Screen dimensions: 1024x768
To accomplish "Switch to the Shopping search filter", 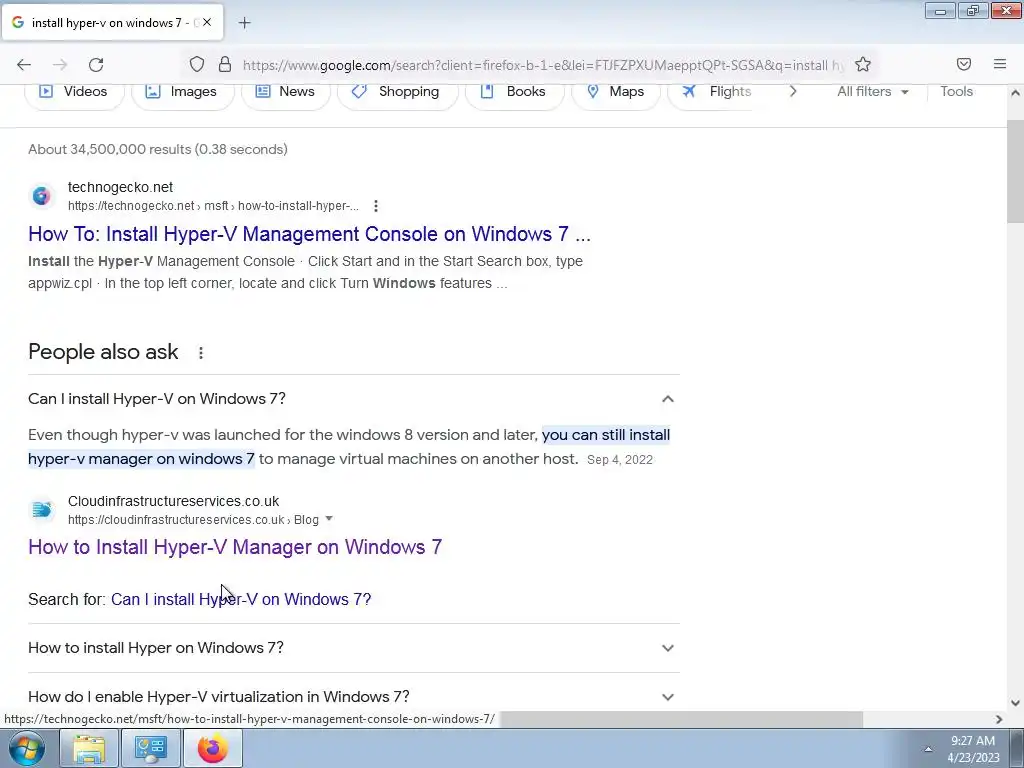I will pyautogui.click(x=397, y=92).
